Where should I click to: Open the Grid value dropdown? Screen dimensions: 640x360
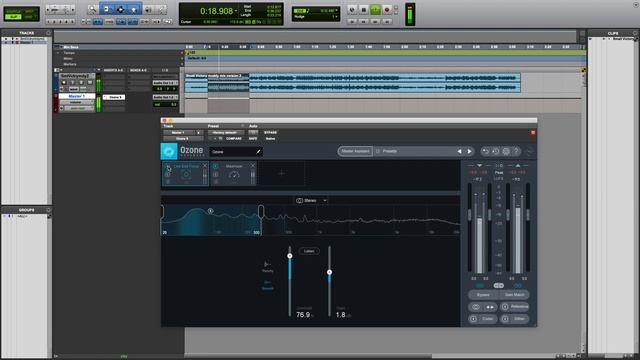[x=336, y=11]
